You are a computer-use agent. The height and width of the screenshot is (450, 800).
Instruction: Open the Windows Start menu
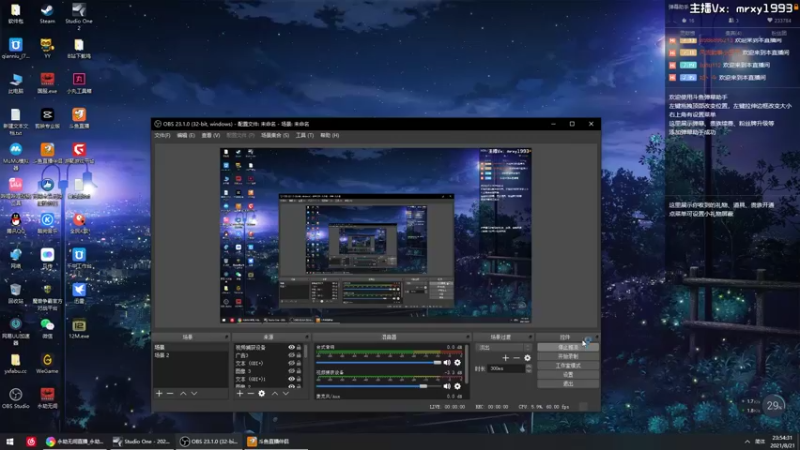[x=10, y=441]
